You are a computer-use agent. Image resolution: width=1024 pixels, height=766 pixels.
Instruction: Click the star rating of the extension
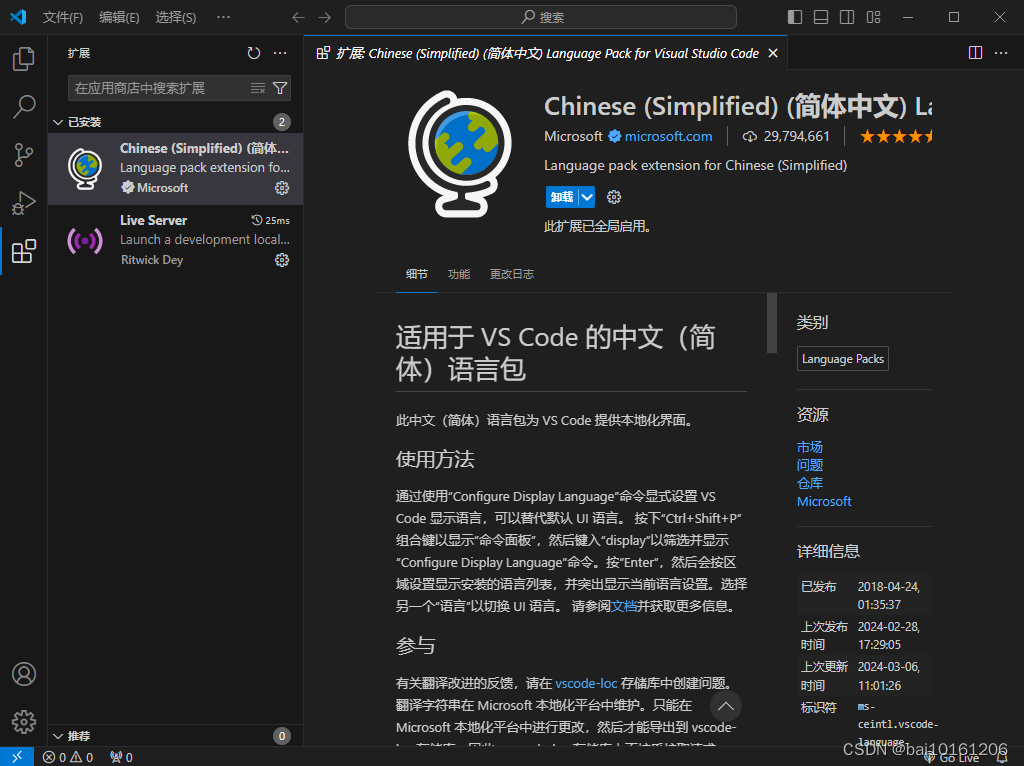coord(895,136)
